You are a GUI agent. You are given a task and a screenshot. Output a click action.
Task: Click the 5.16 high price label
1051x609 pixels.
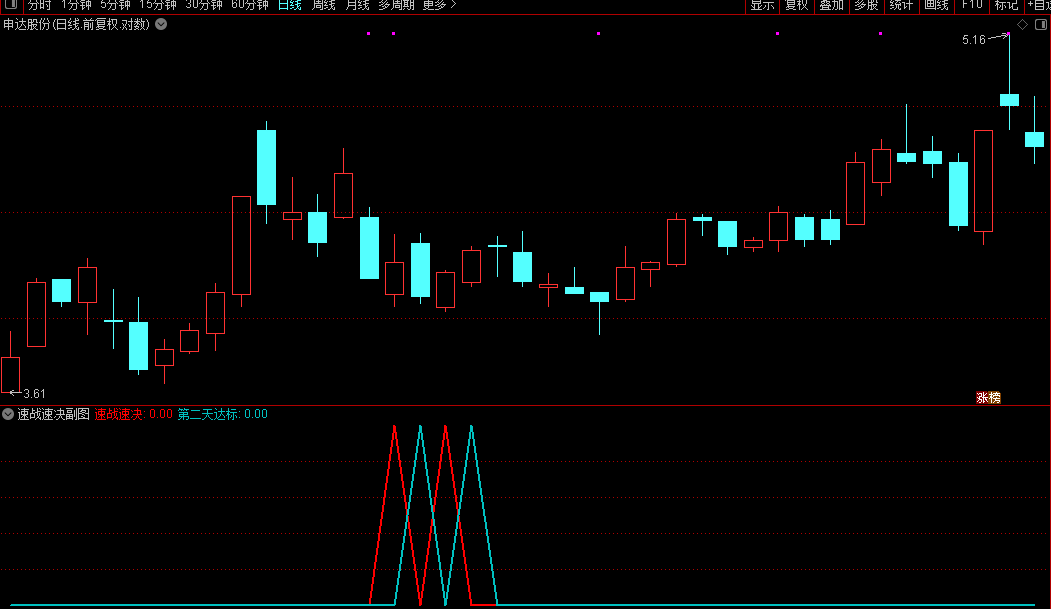(x=974, y=40)
